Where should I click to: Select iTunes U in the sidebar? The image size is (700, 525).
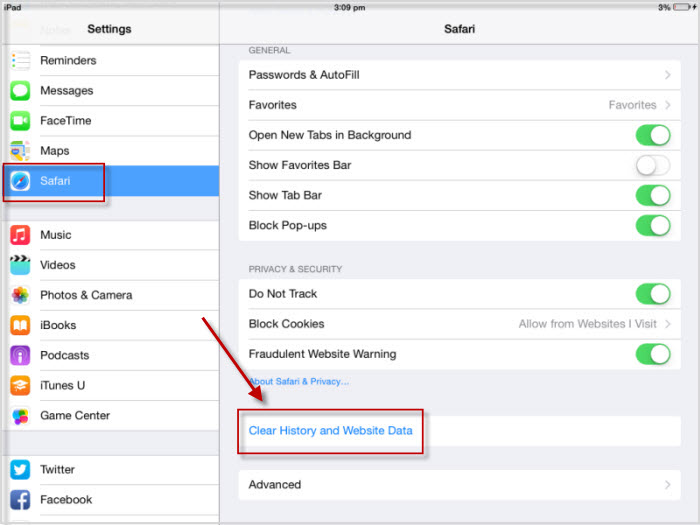pyautogui.click(x=111, y=385)
